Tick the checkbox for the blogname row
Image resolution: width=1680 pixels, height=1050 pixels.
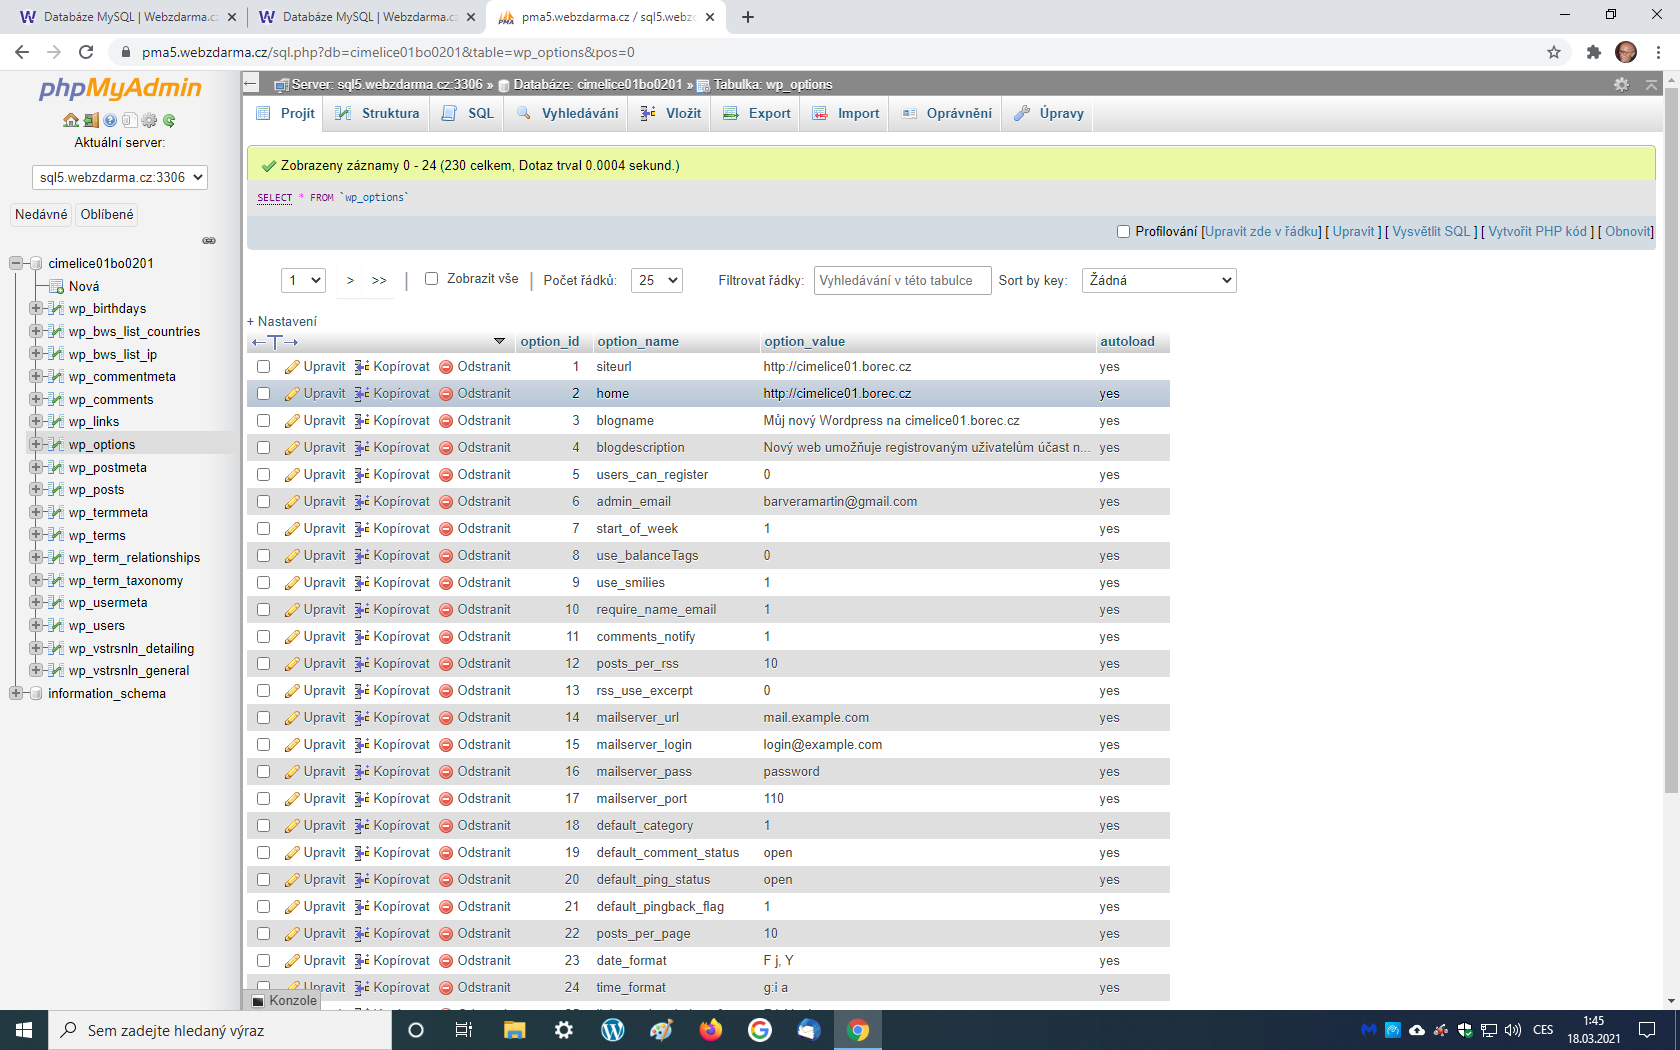tap(264, 421)
